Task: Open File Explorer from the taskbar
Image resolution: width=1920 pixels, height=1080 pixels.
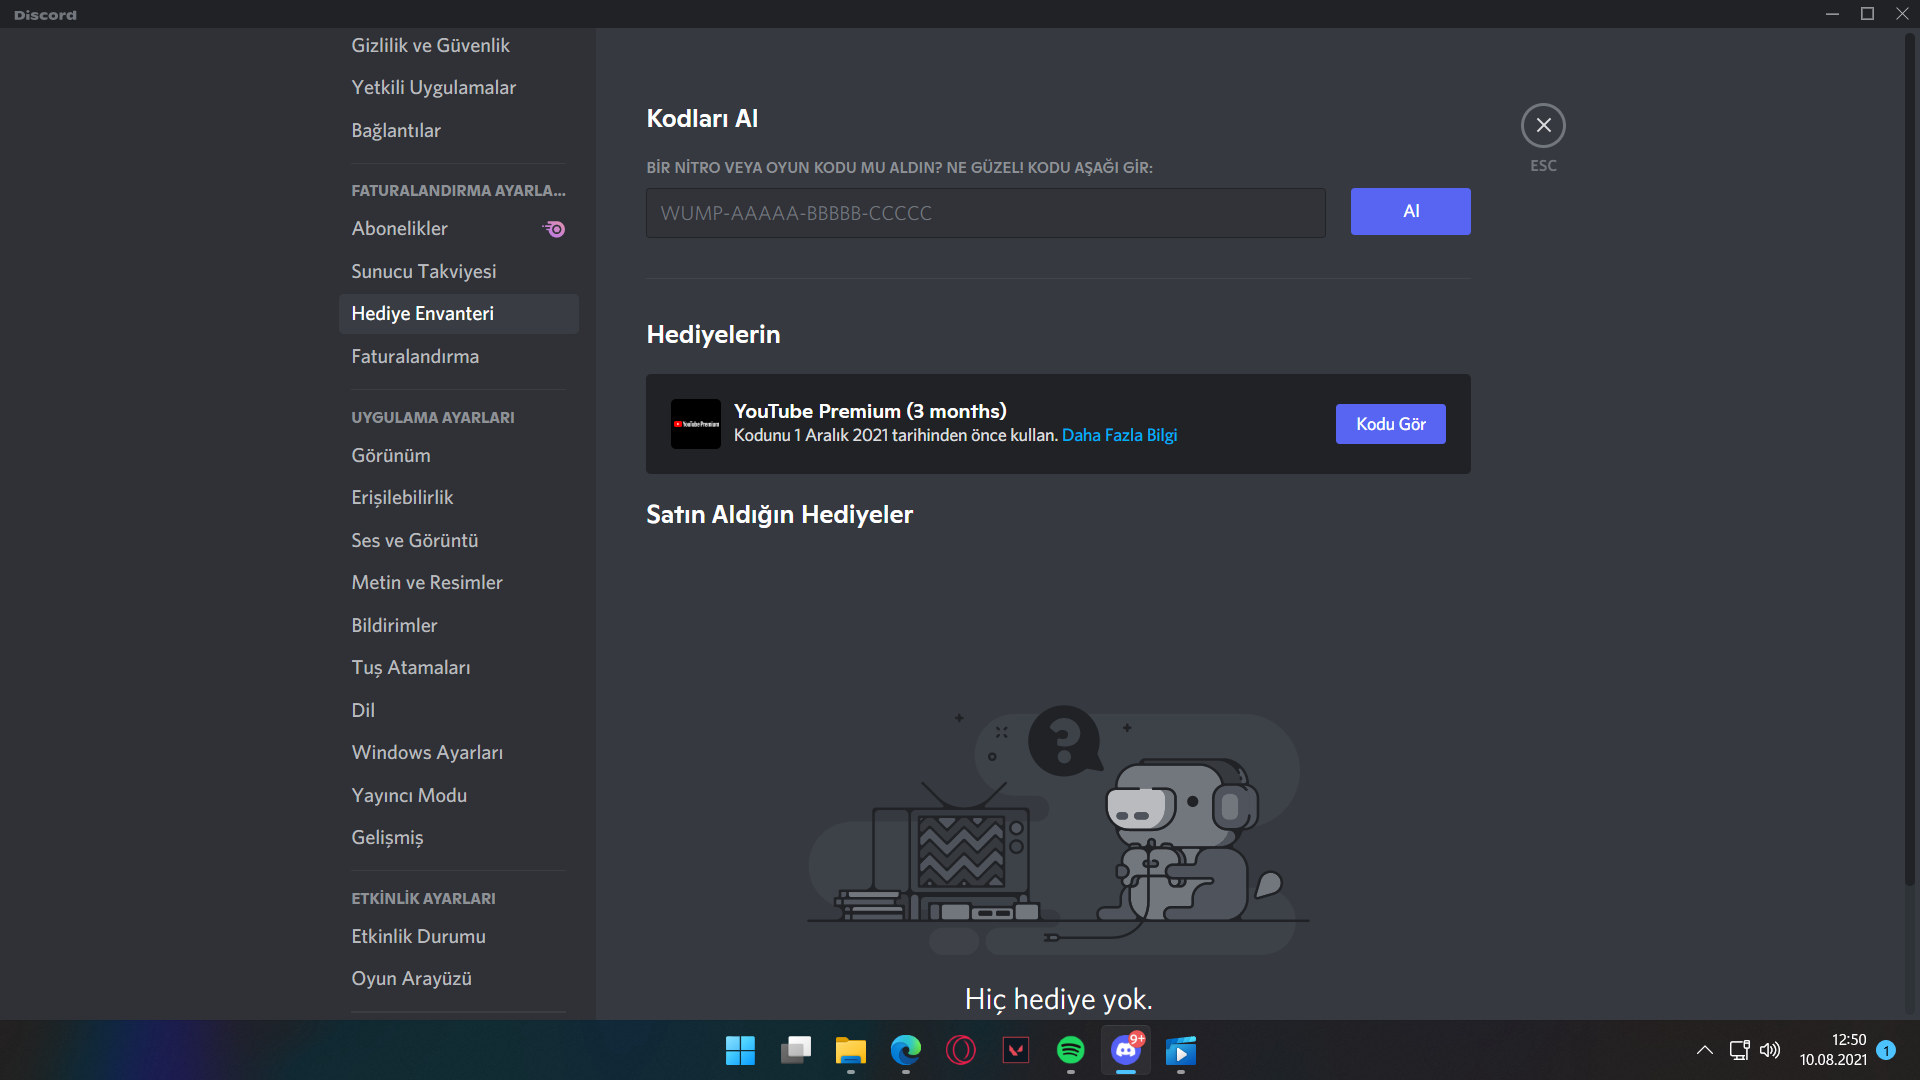Action: pos(850,1050)
